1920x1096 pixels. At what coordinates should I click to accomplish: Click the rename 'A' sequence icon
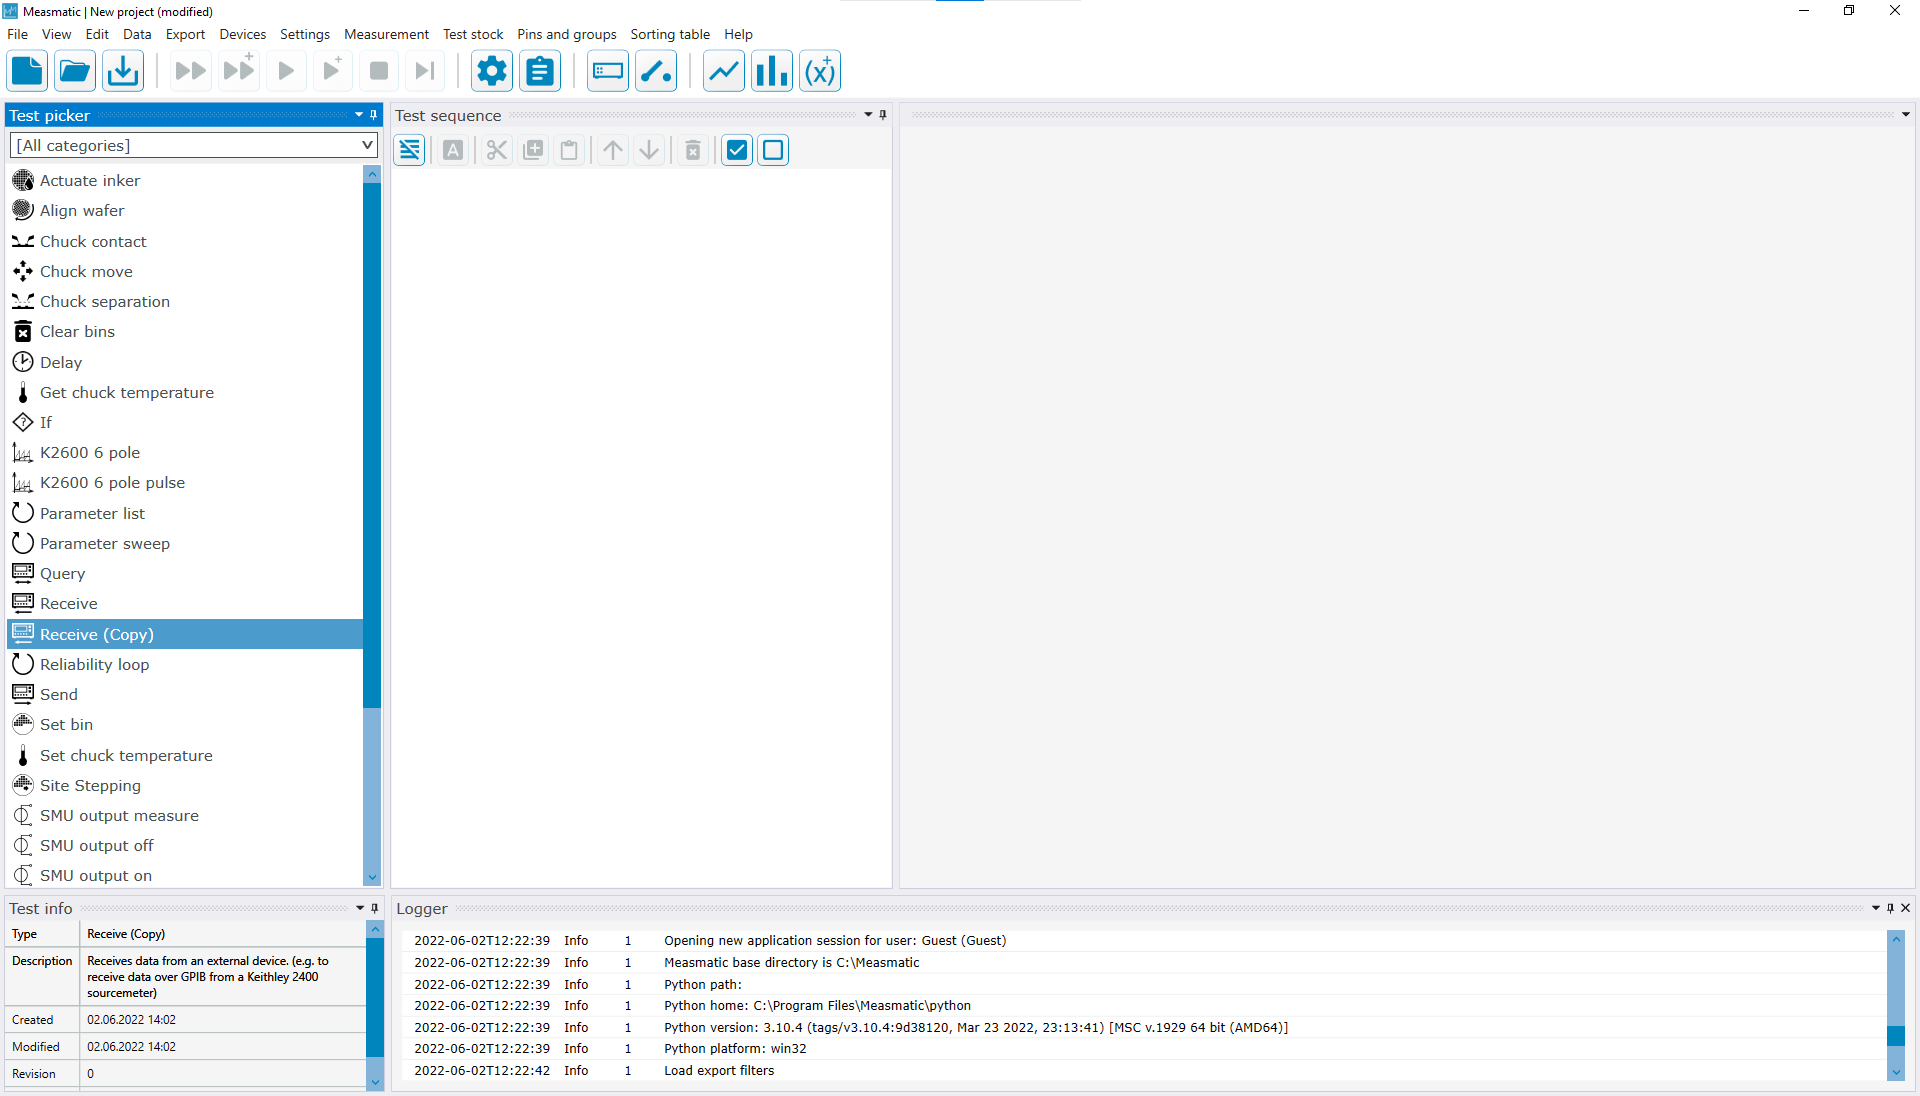(x=453, y=150)
